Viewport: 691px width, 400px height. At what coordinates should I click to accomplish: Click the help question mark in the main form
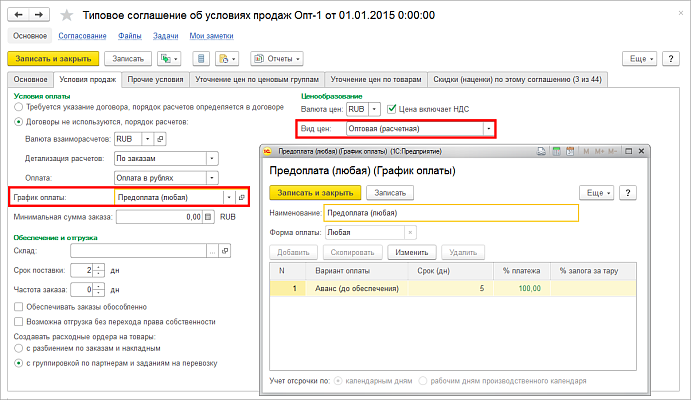(x=676, y=60)
